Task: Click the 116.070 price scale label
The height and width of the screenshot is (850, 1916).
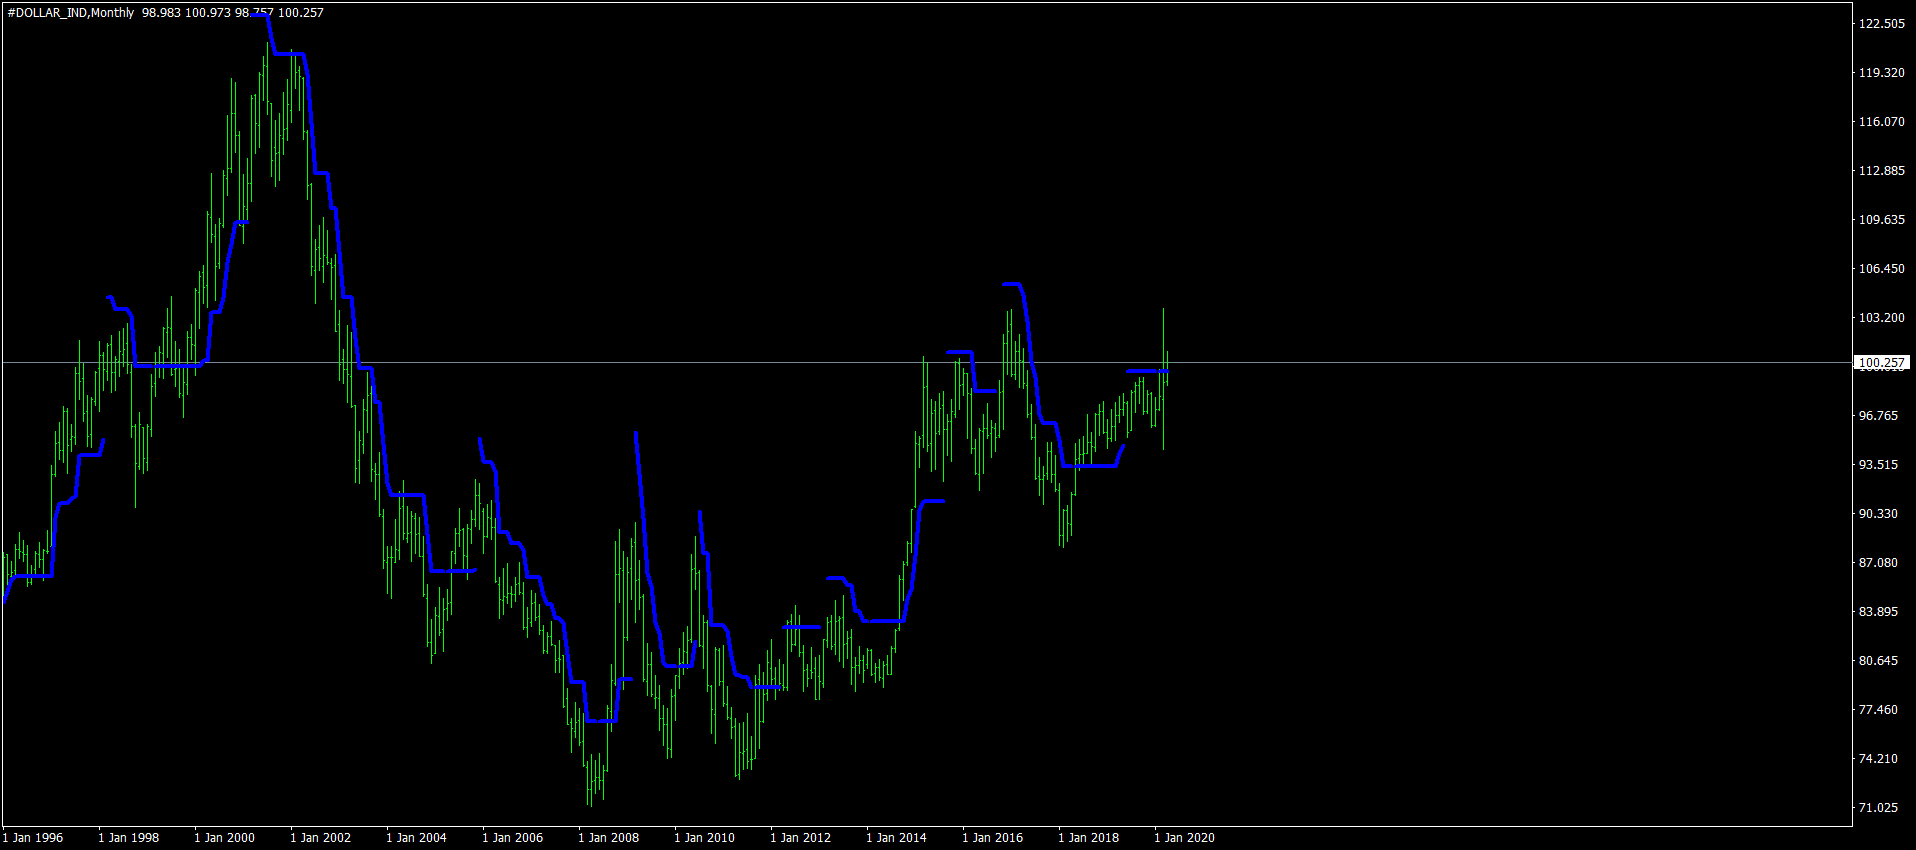Action: point(1881,122)
